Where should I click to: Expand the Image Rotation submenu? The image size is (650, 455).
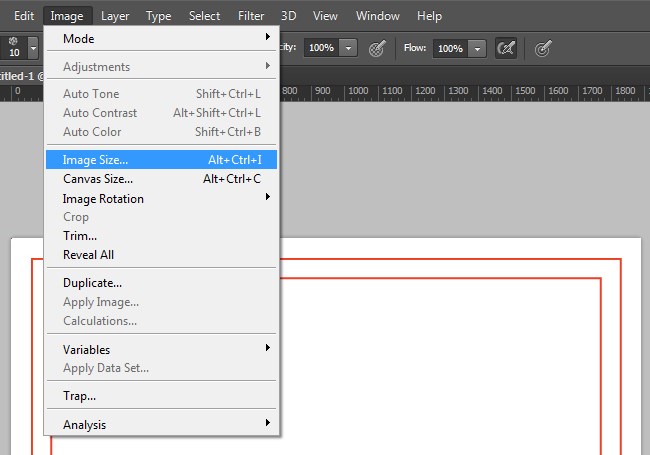[161, 198]
